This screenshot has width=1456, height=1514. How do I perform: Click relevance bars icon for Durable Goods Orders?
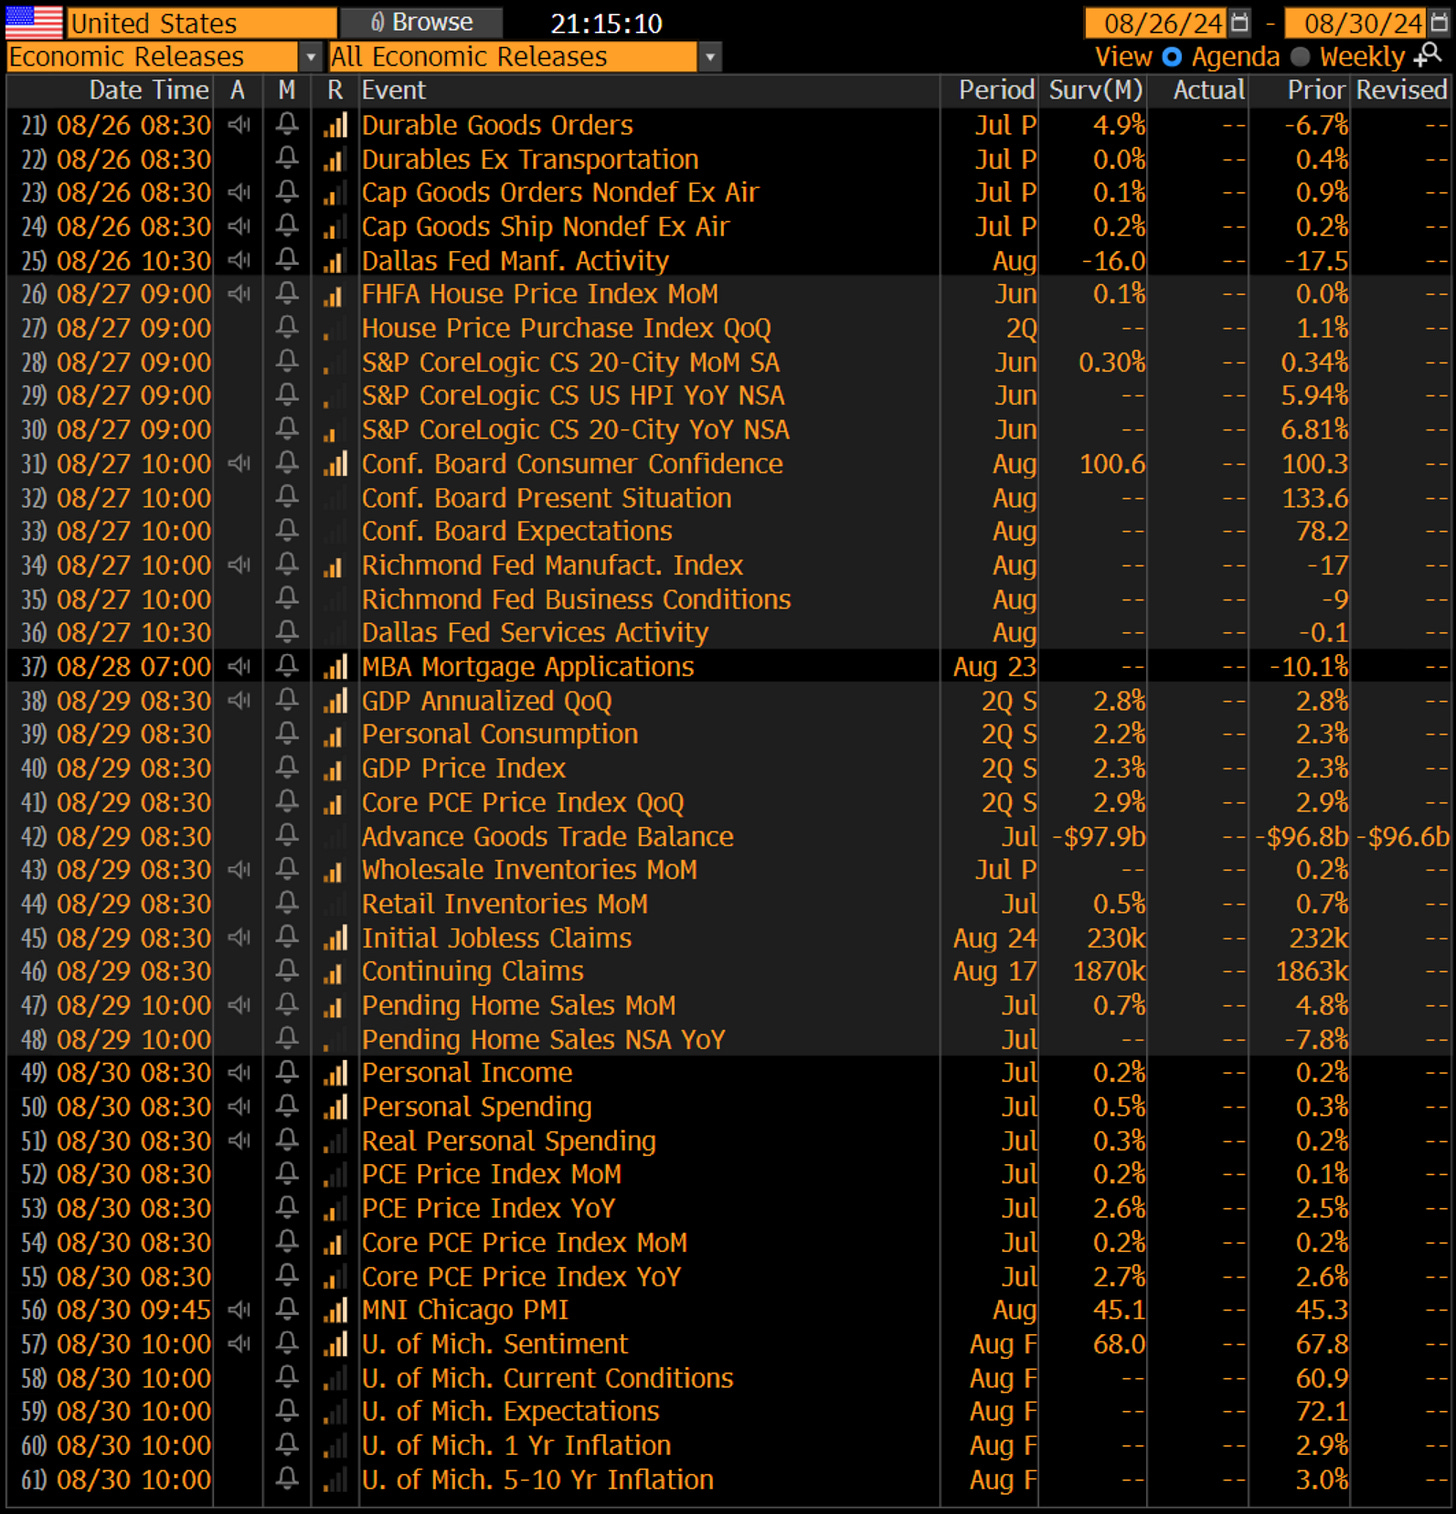[x=335, y=125]
